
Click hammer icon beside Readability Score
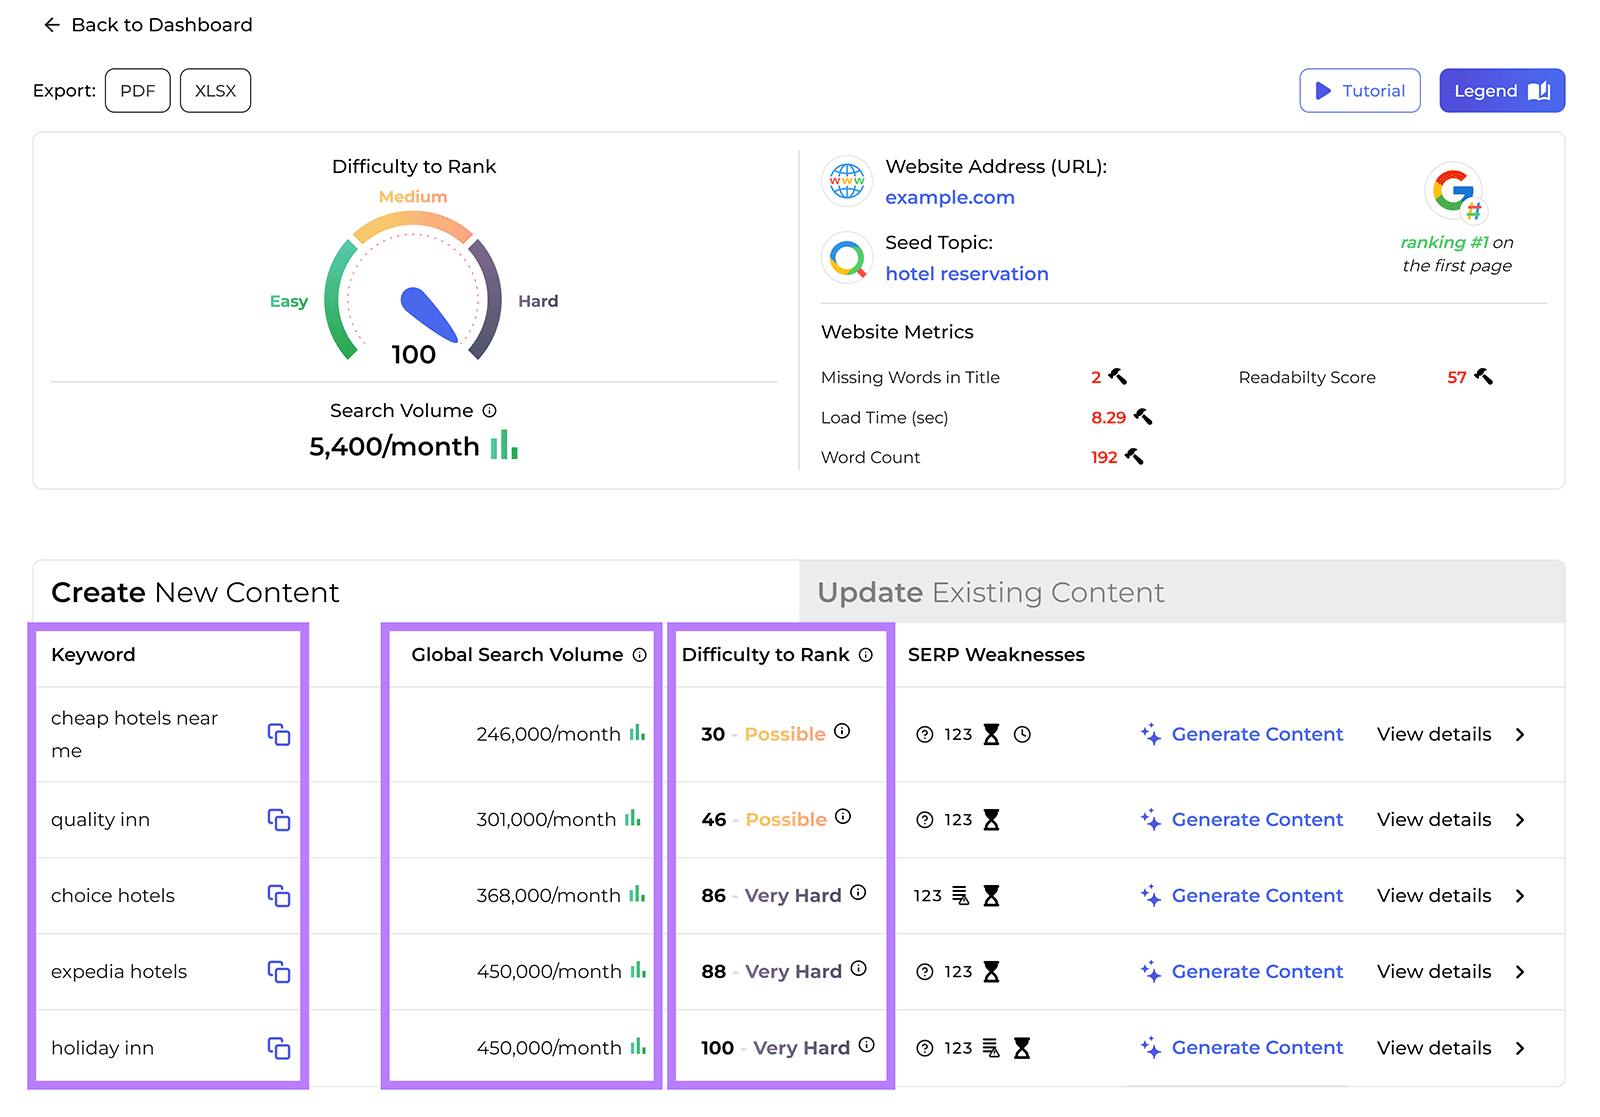click(1483, 377)
